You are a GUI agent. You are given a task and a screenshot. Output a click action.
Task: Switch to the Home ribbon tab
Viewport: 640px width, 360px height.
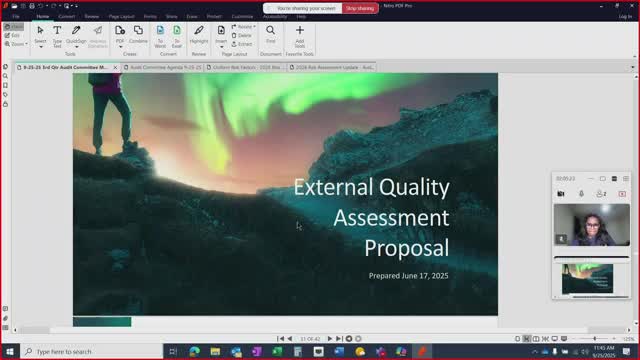[x=43, y=17]
